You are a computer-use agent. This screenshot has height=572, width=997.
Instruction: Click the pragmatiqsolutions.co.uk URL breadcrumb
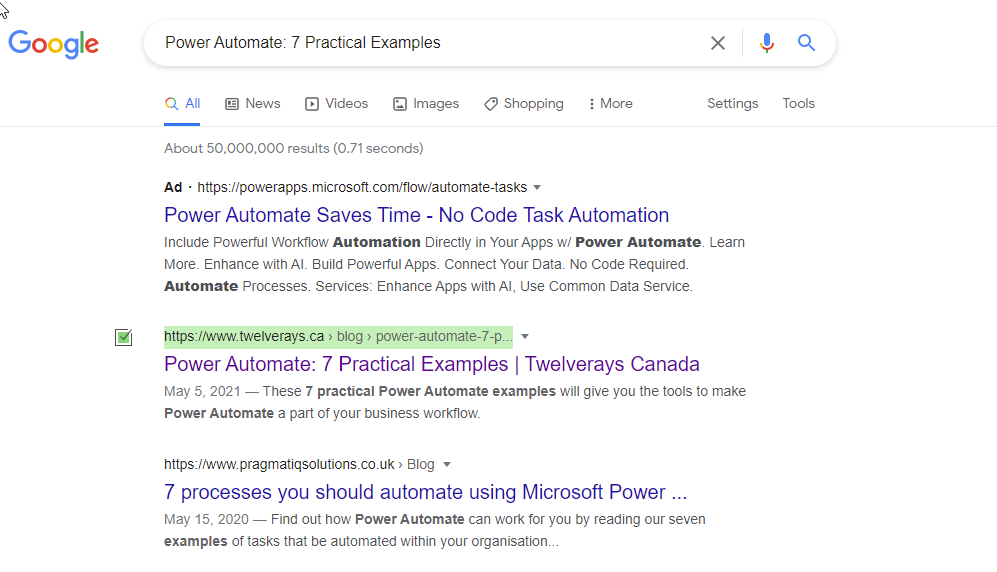pos(299,465)
